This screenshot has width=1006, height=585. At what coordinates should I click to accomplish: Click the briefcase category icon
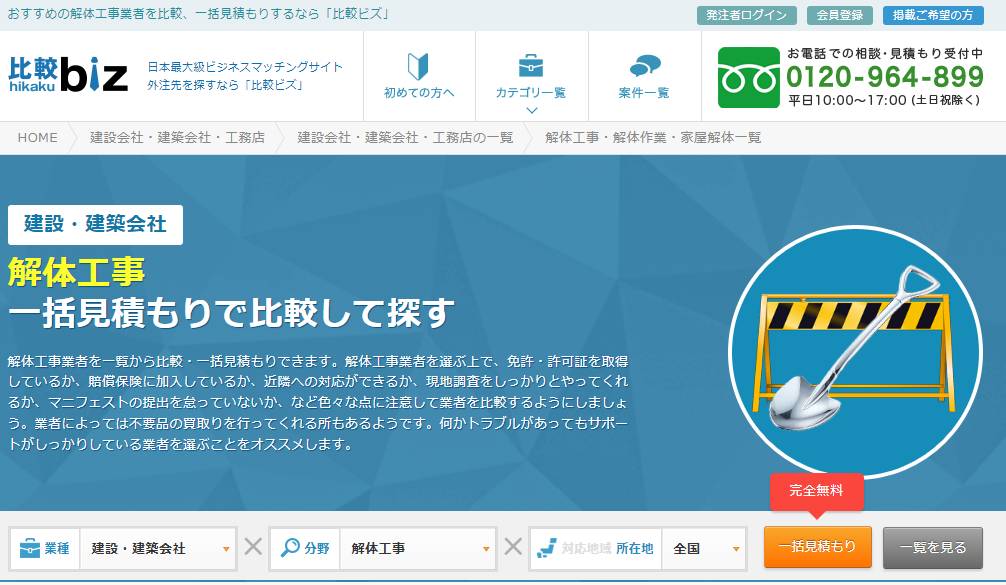530,66
